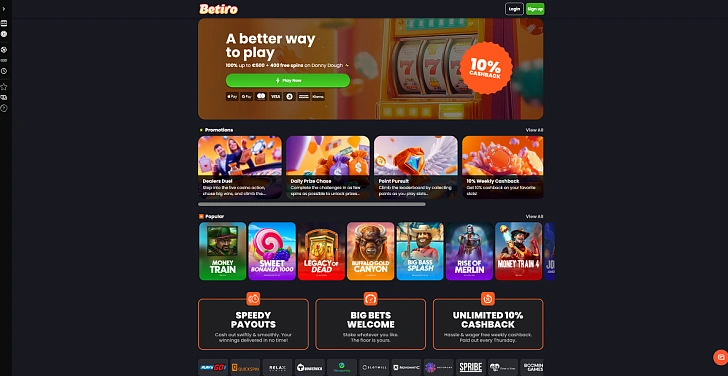Open View All link for Promotions
The width and height of the screenshot is (728, 376).
pyautogui.click(x=534, y=130)
